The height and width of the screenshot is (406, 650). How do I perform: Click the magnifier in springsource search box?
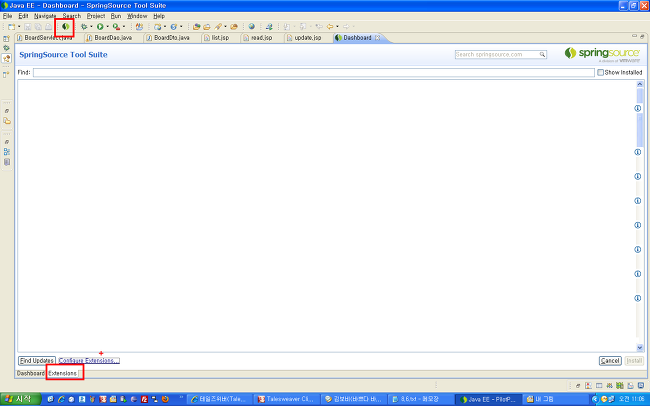tap(542, 54)
